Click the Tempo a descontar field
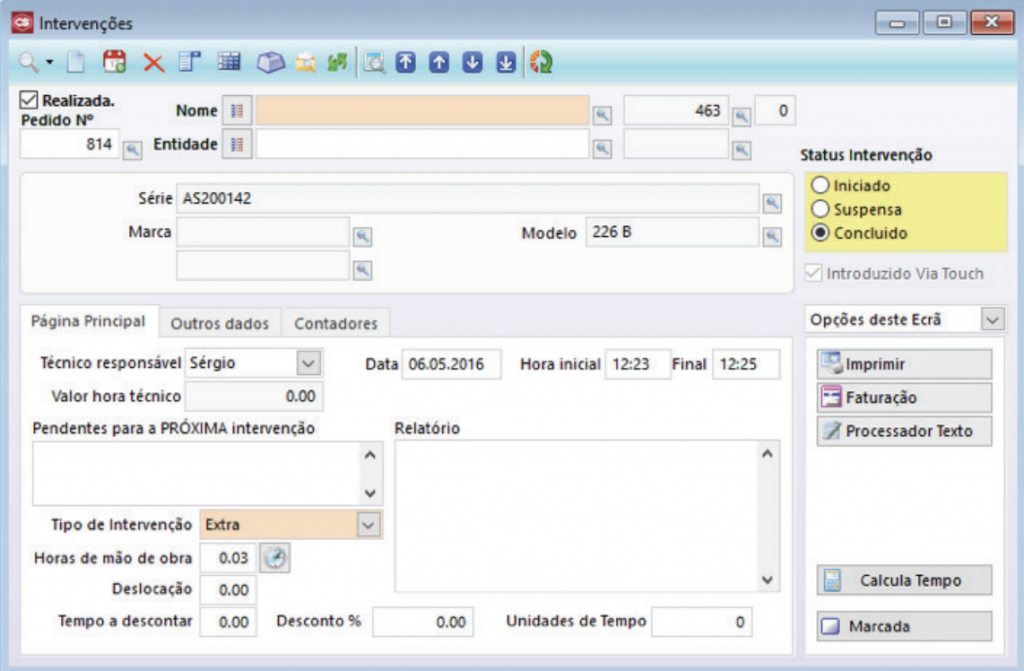Screen dimensions: 1024x671 (x=228, y=622)
